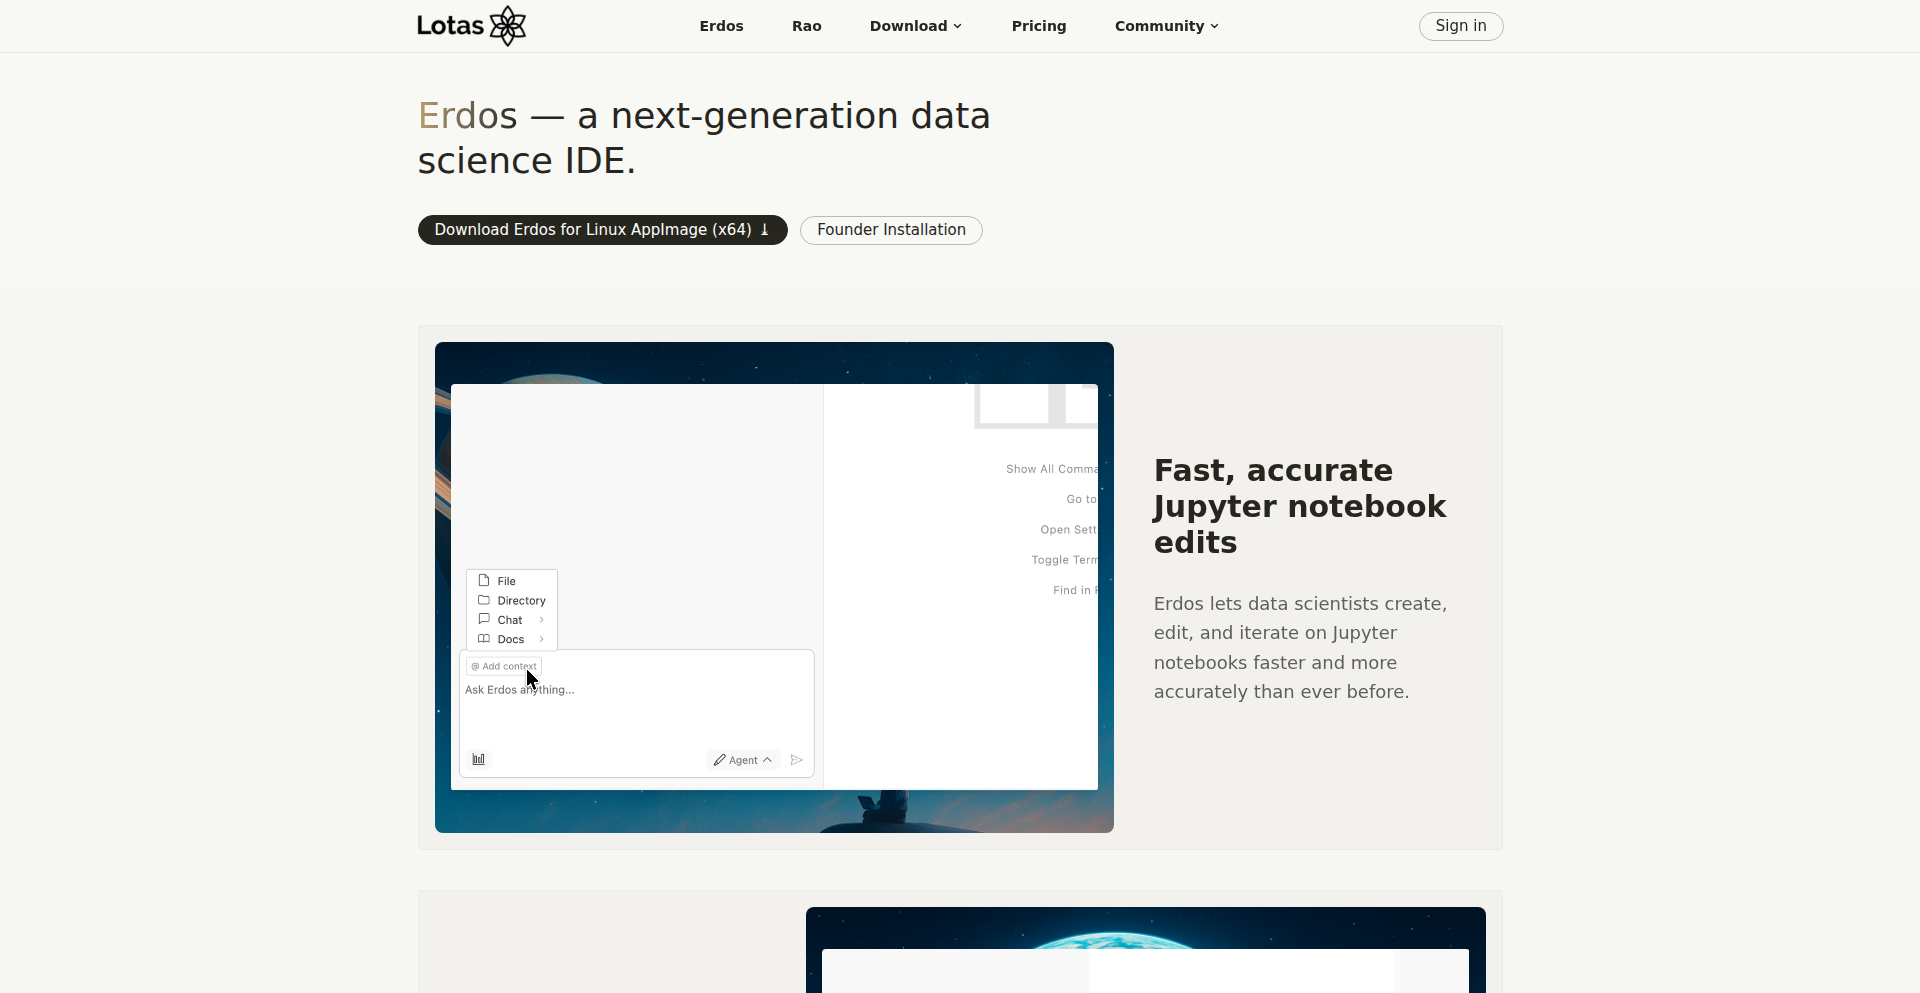The image size is (1920, 993).
Task: Expand the Download nav dropdown
Action: (916, 26)
